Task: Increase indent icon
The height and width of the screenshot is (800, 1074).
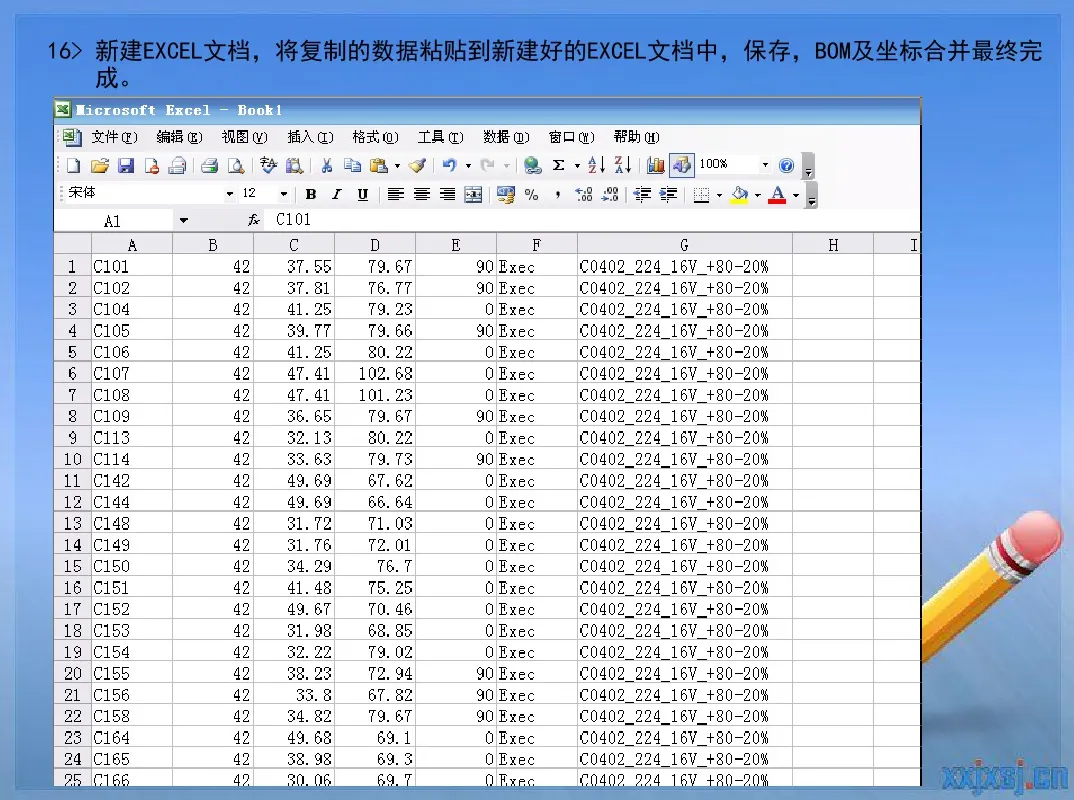Action: coord(668,195)
